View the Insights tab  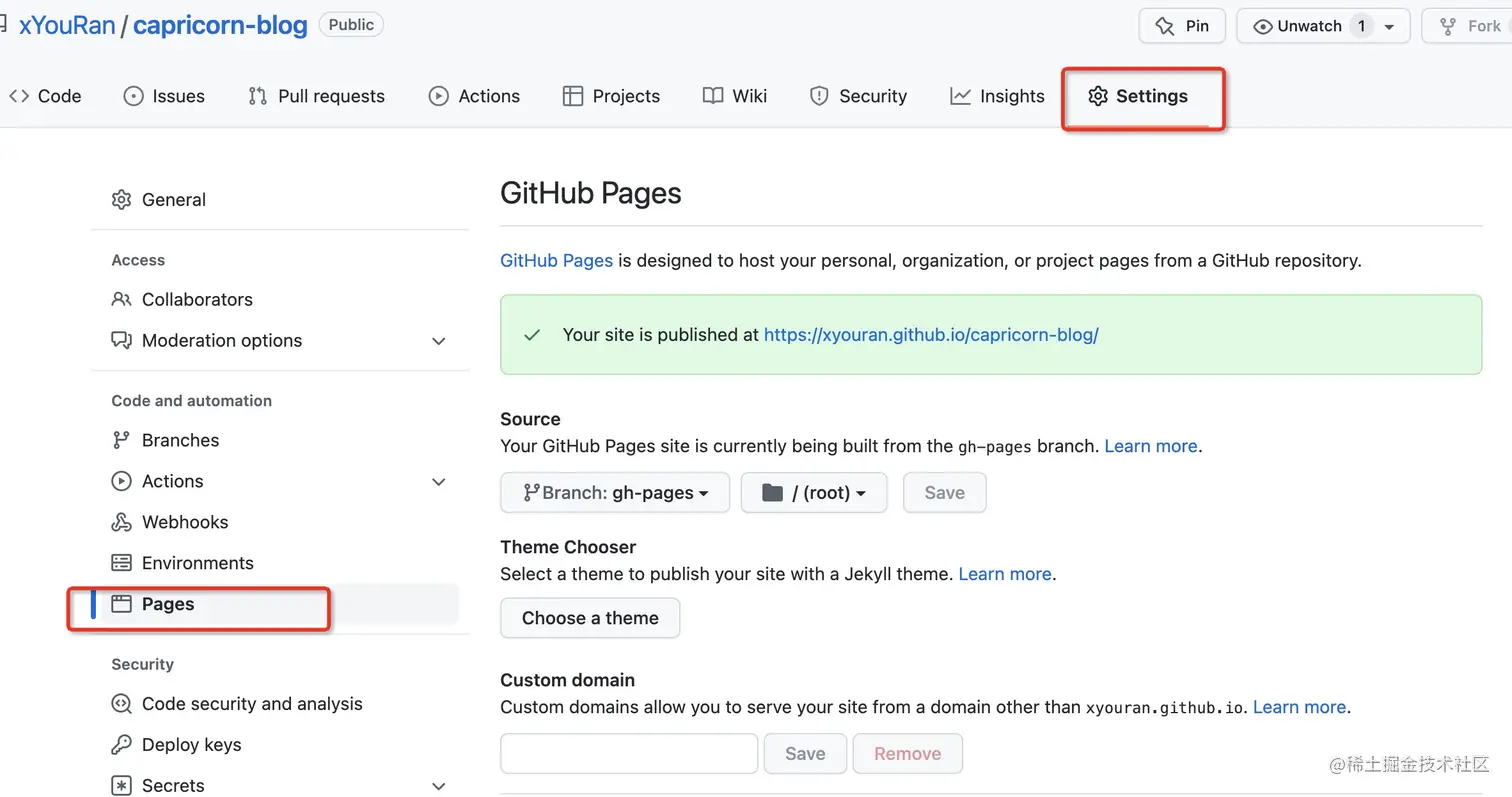[997, 96]
